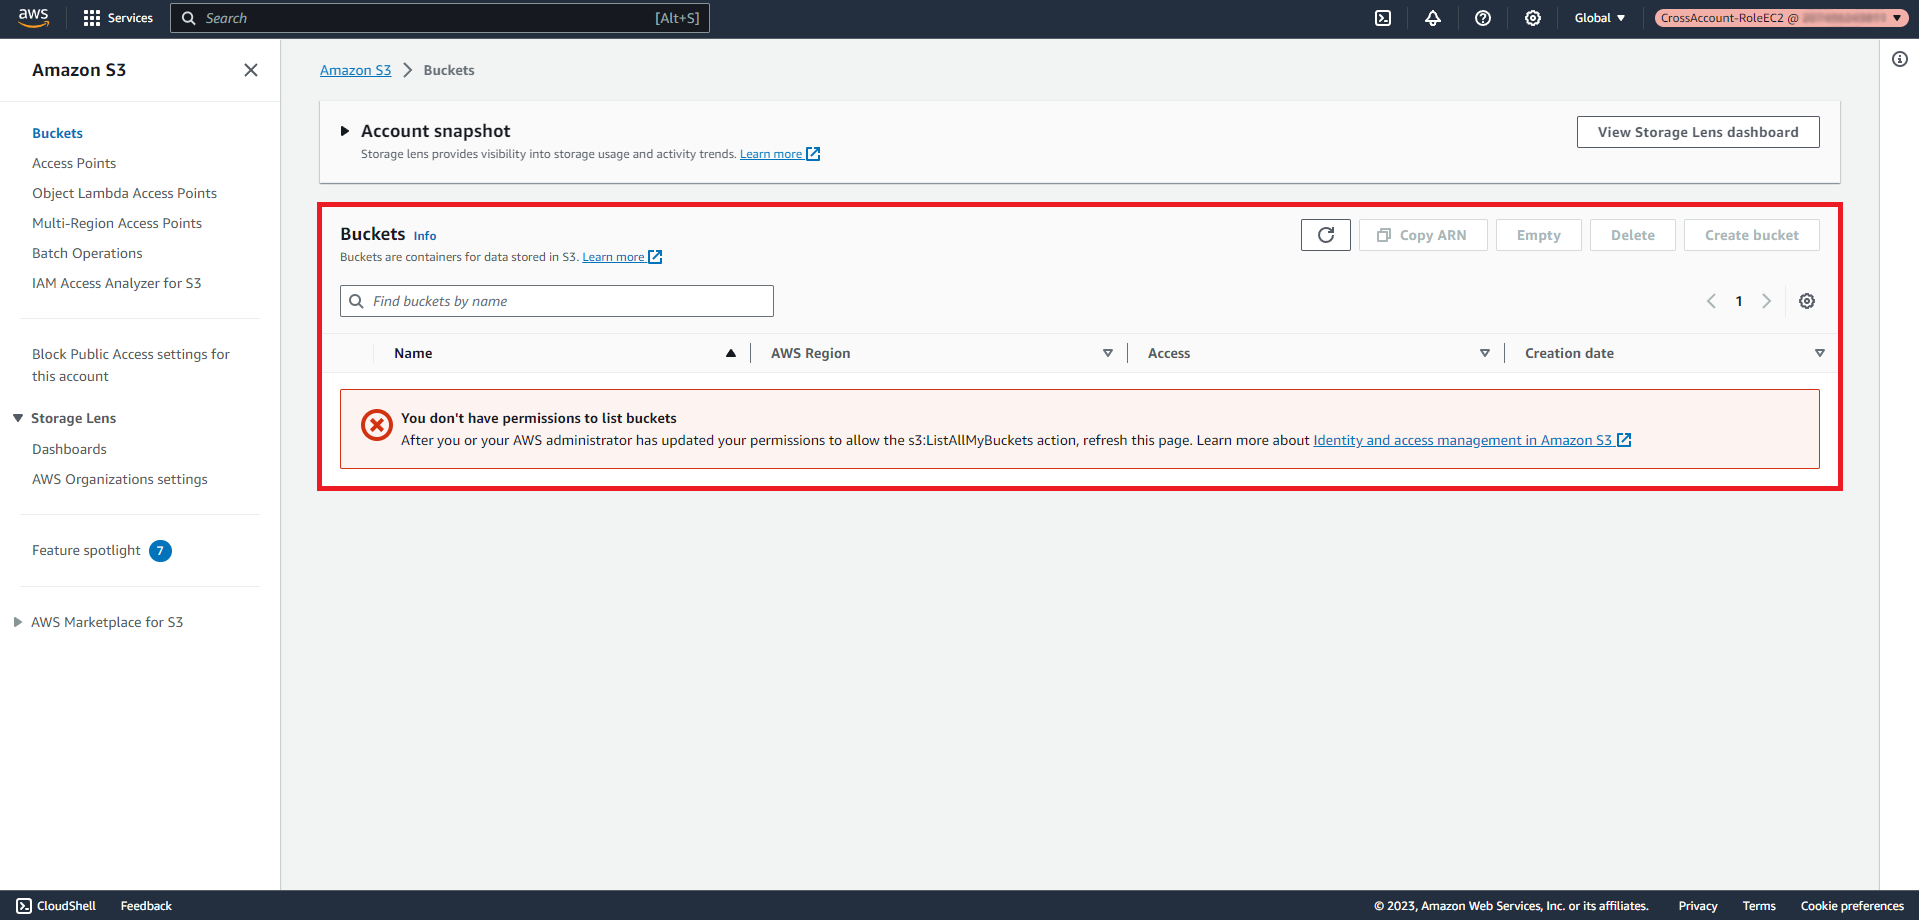Close the Amazon S3 side navigation
The width and height of the screenshot is (1919, 920).
point(251,70)
